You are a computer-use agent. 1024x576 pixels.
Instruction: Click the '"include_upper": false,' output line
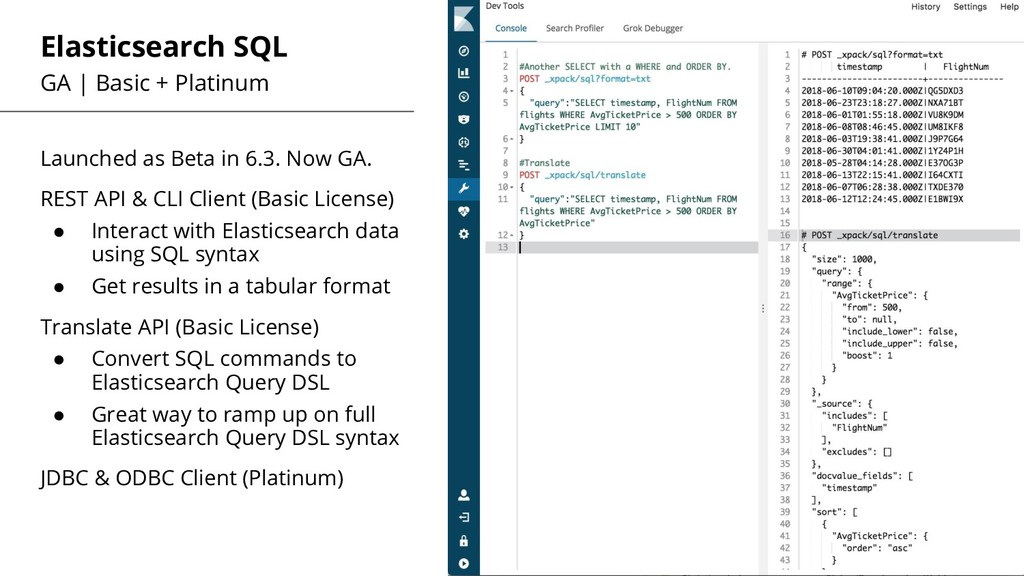(900, 344)
